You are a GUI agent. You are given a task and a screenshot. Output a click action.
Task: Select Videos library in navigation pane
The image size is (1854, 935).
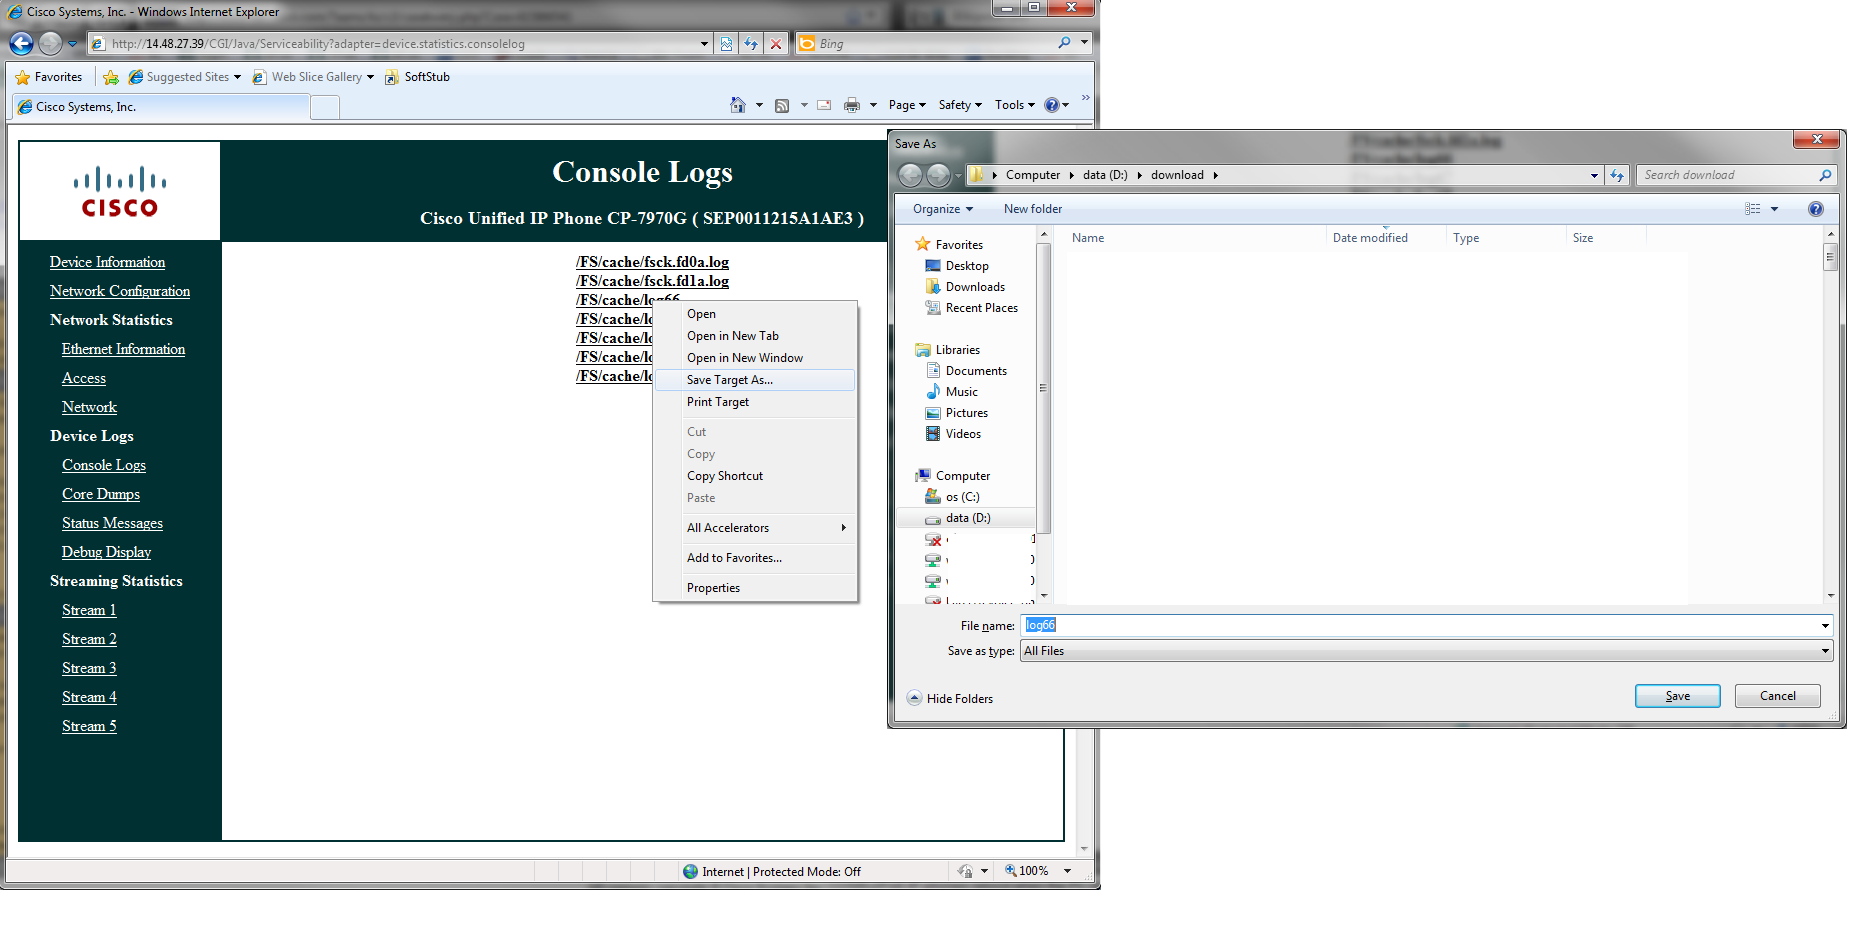pyautogui.click(x=953, y=434)
